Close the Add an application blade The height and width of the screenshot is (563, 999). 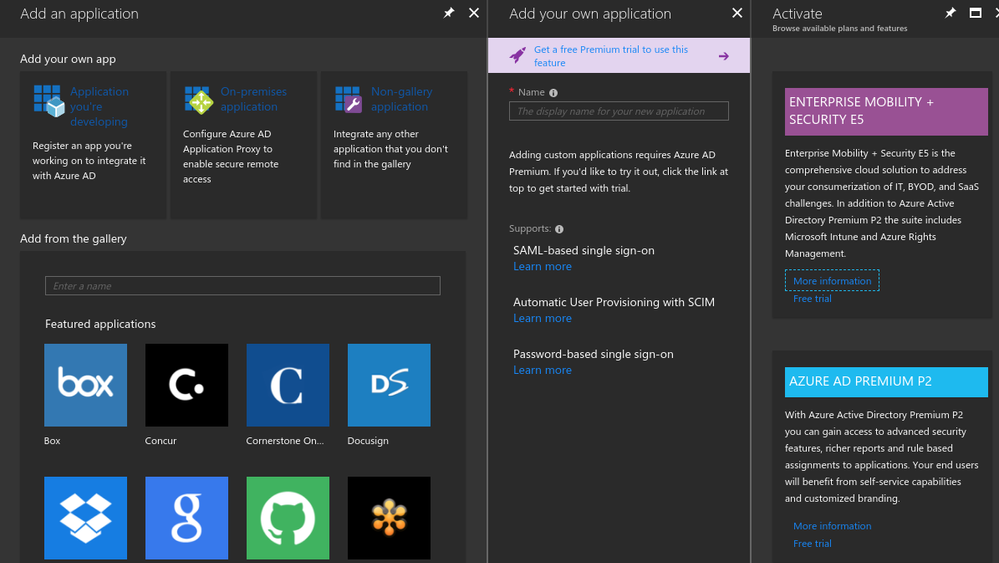pyautogui.click(x=474, y=13)
